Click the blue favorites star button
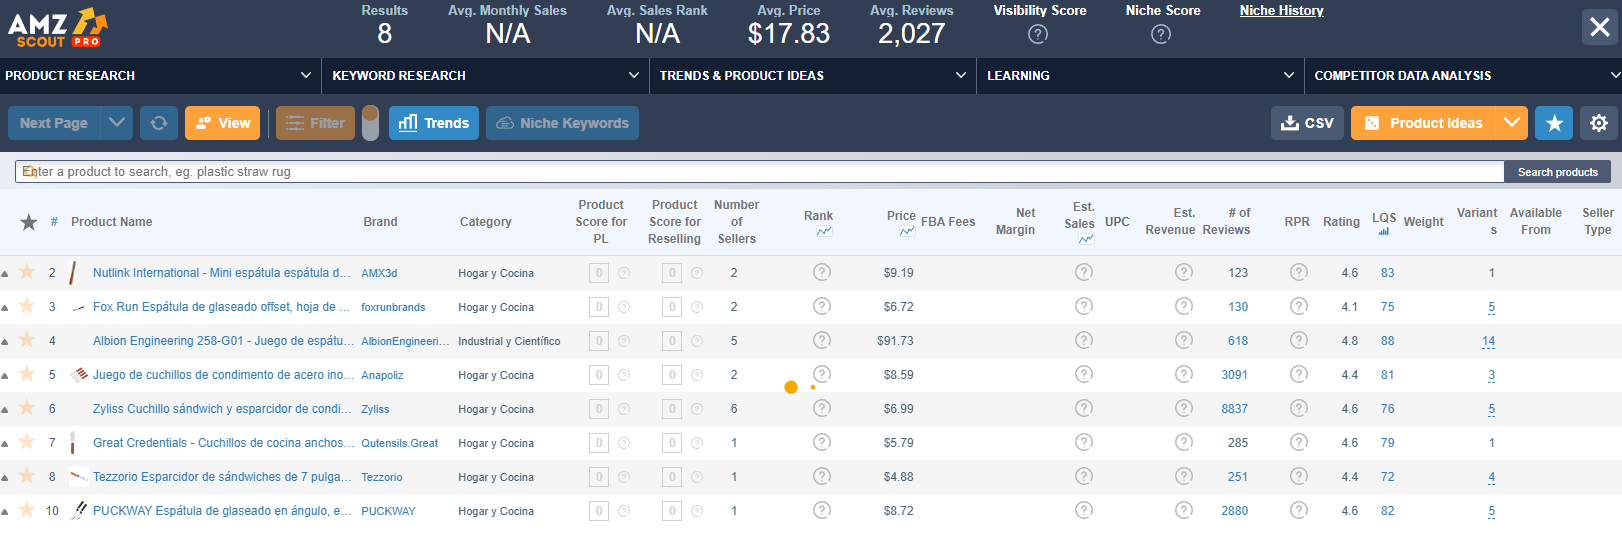 1554,123
